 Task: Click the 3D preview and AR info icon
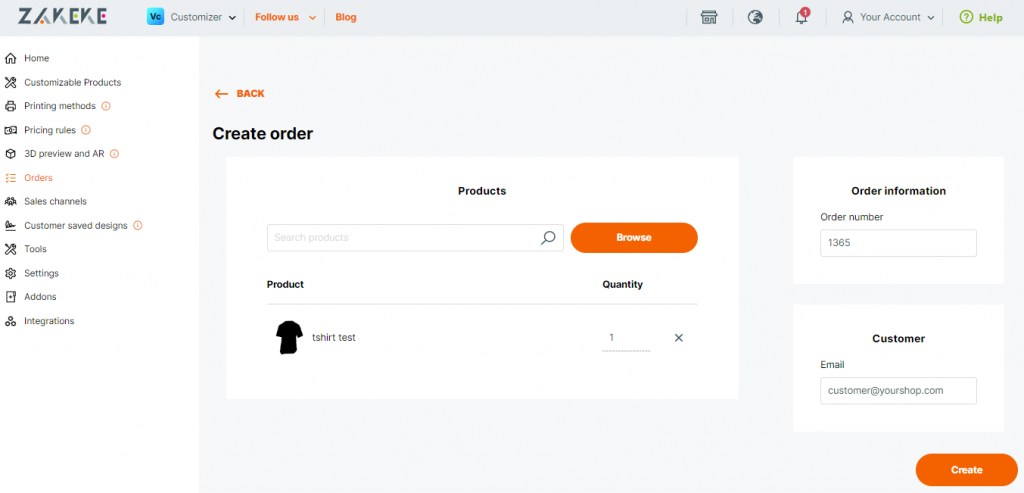tap(114, 154)
